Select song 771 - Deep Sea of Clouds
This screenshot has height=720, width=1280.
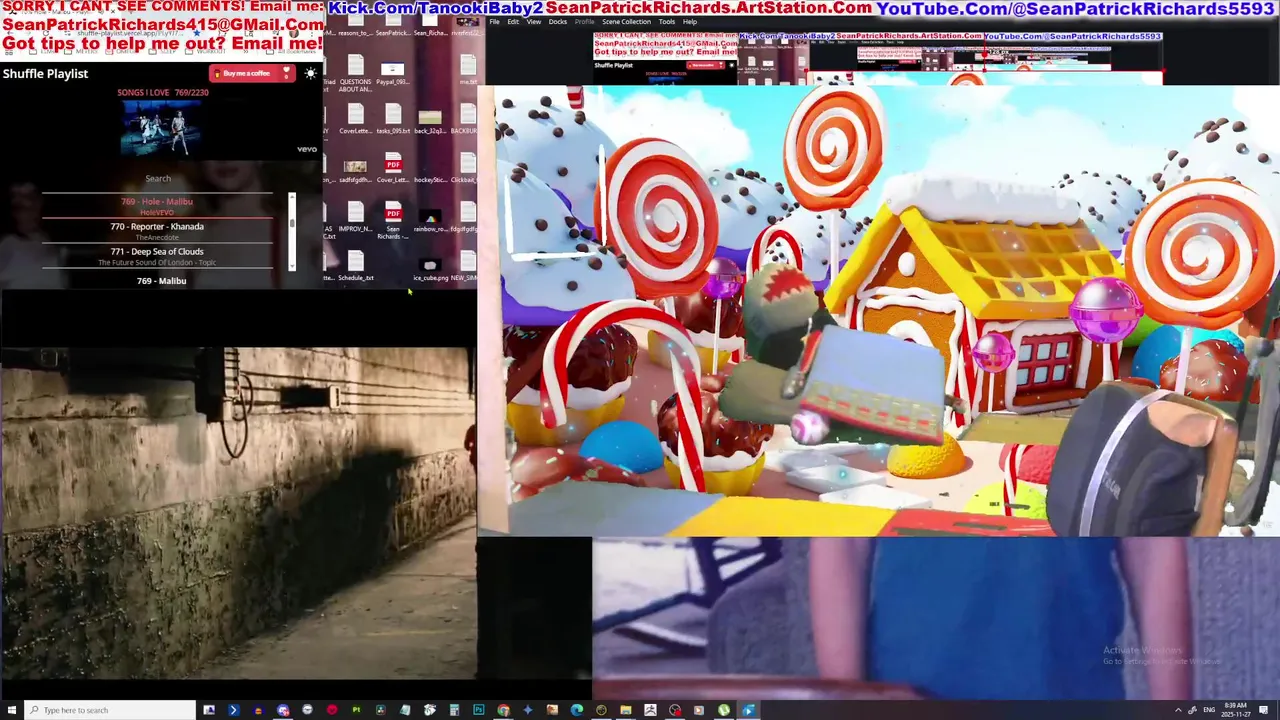[x=157, y=256]
